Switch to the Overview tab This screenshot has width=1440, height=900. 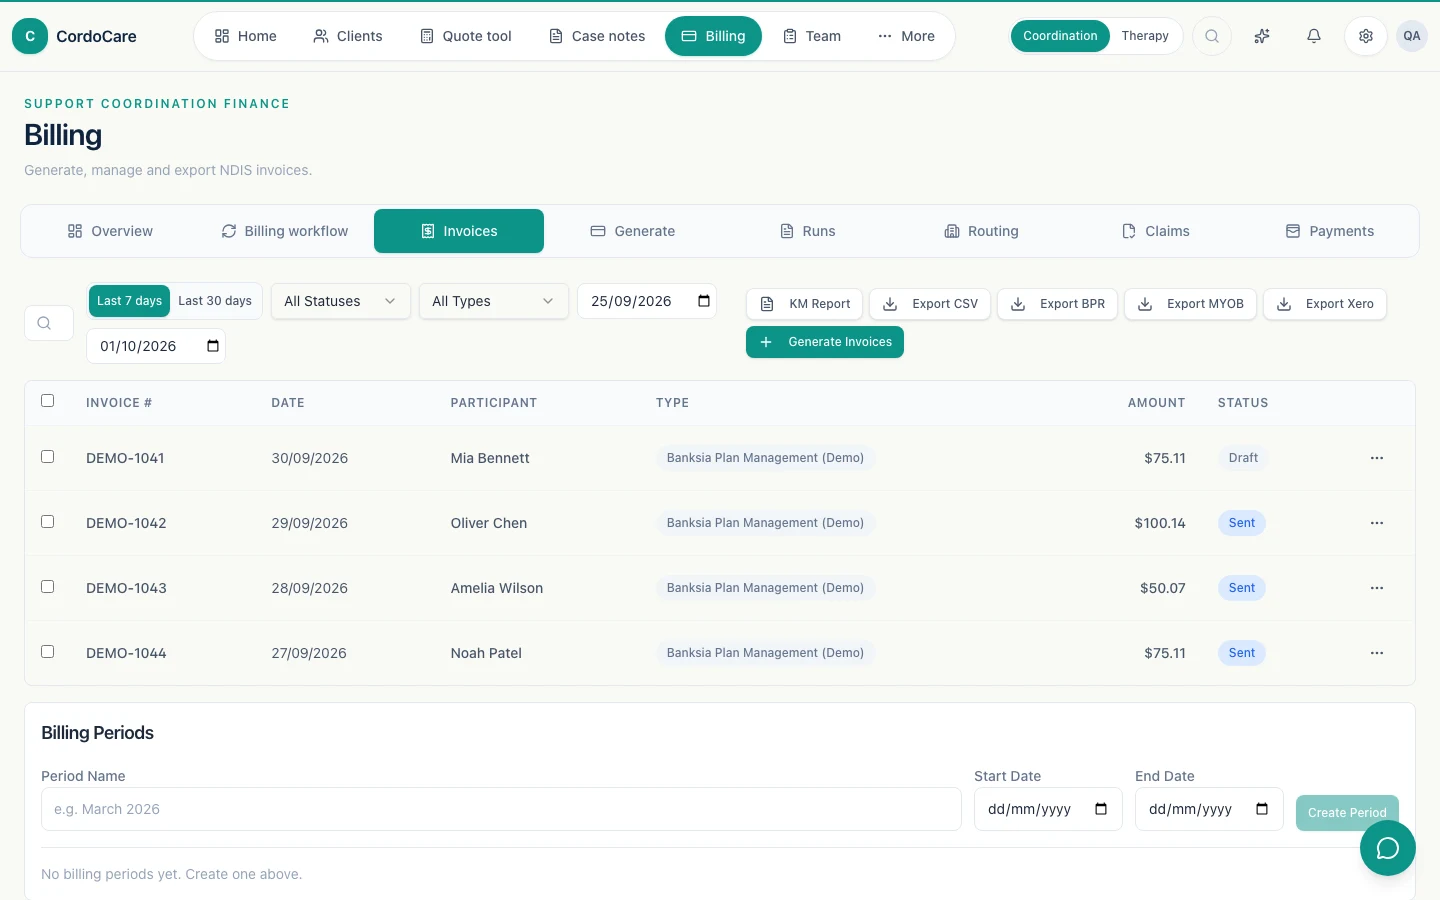tap(110, 231)
